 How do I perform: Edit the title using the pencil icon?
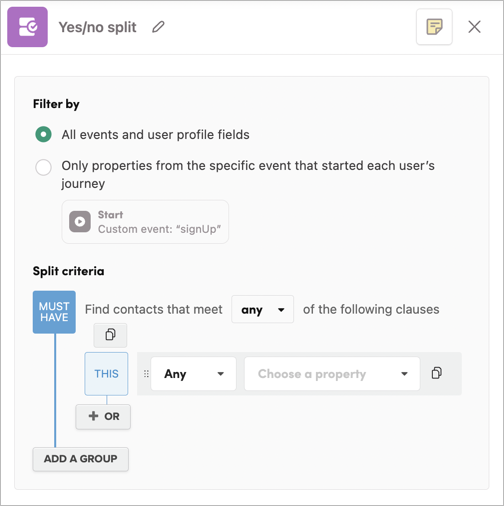click(x=158, y=27)
